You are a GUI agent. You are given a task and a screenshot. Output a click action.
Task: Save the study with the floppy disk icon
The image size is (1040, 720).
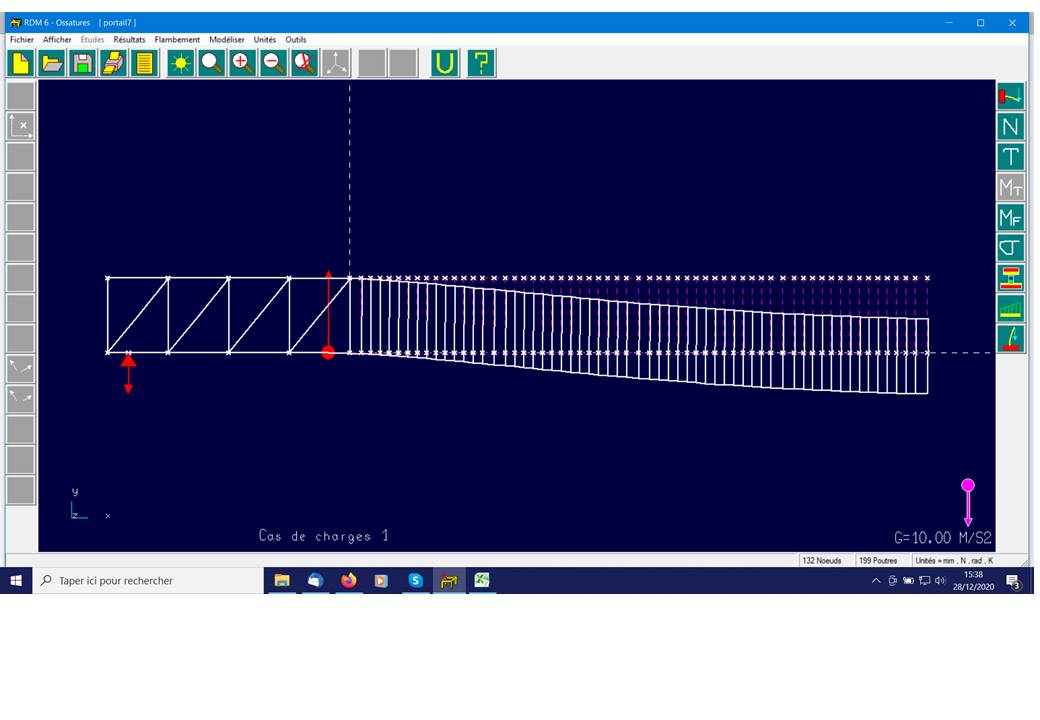point(83,64)
